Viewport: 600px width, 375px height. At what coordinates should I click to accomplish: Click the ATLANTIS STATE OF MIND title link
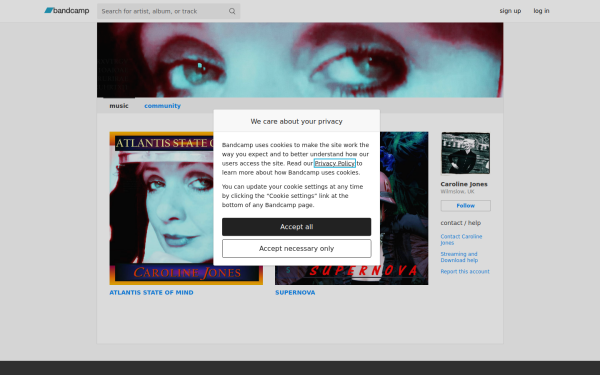pos(151,292)
